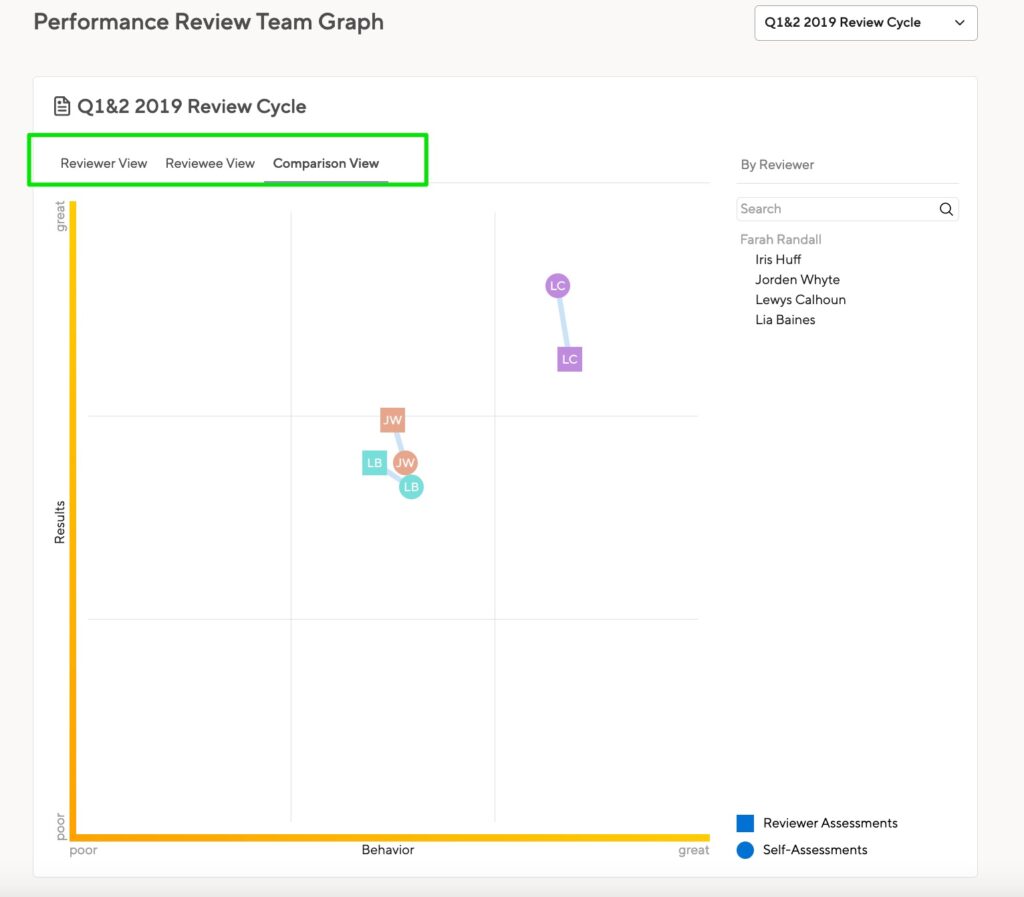Image resolution: width=1024 pixels, height=897 pixels.
Task: Select Lia Baines in the reviewer list
Action: (x=785, y=320)
